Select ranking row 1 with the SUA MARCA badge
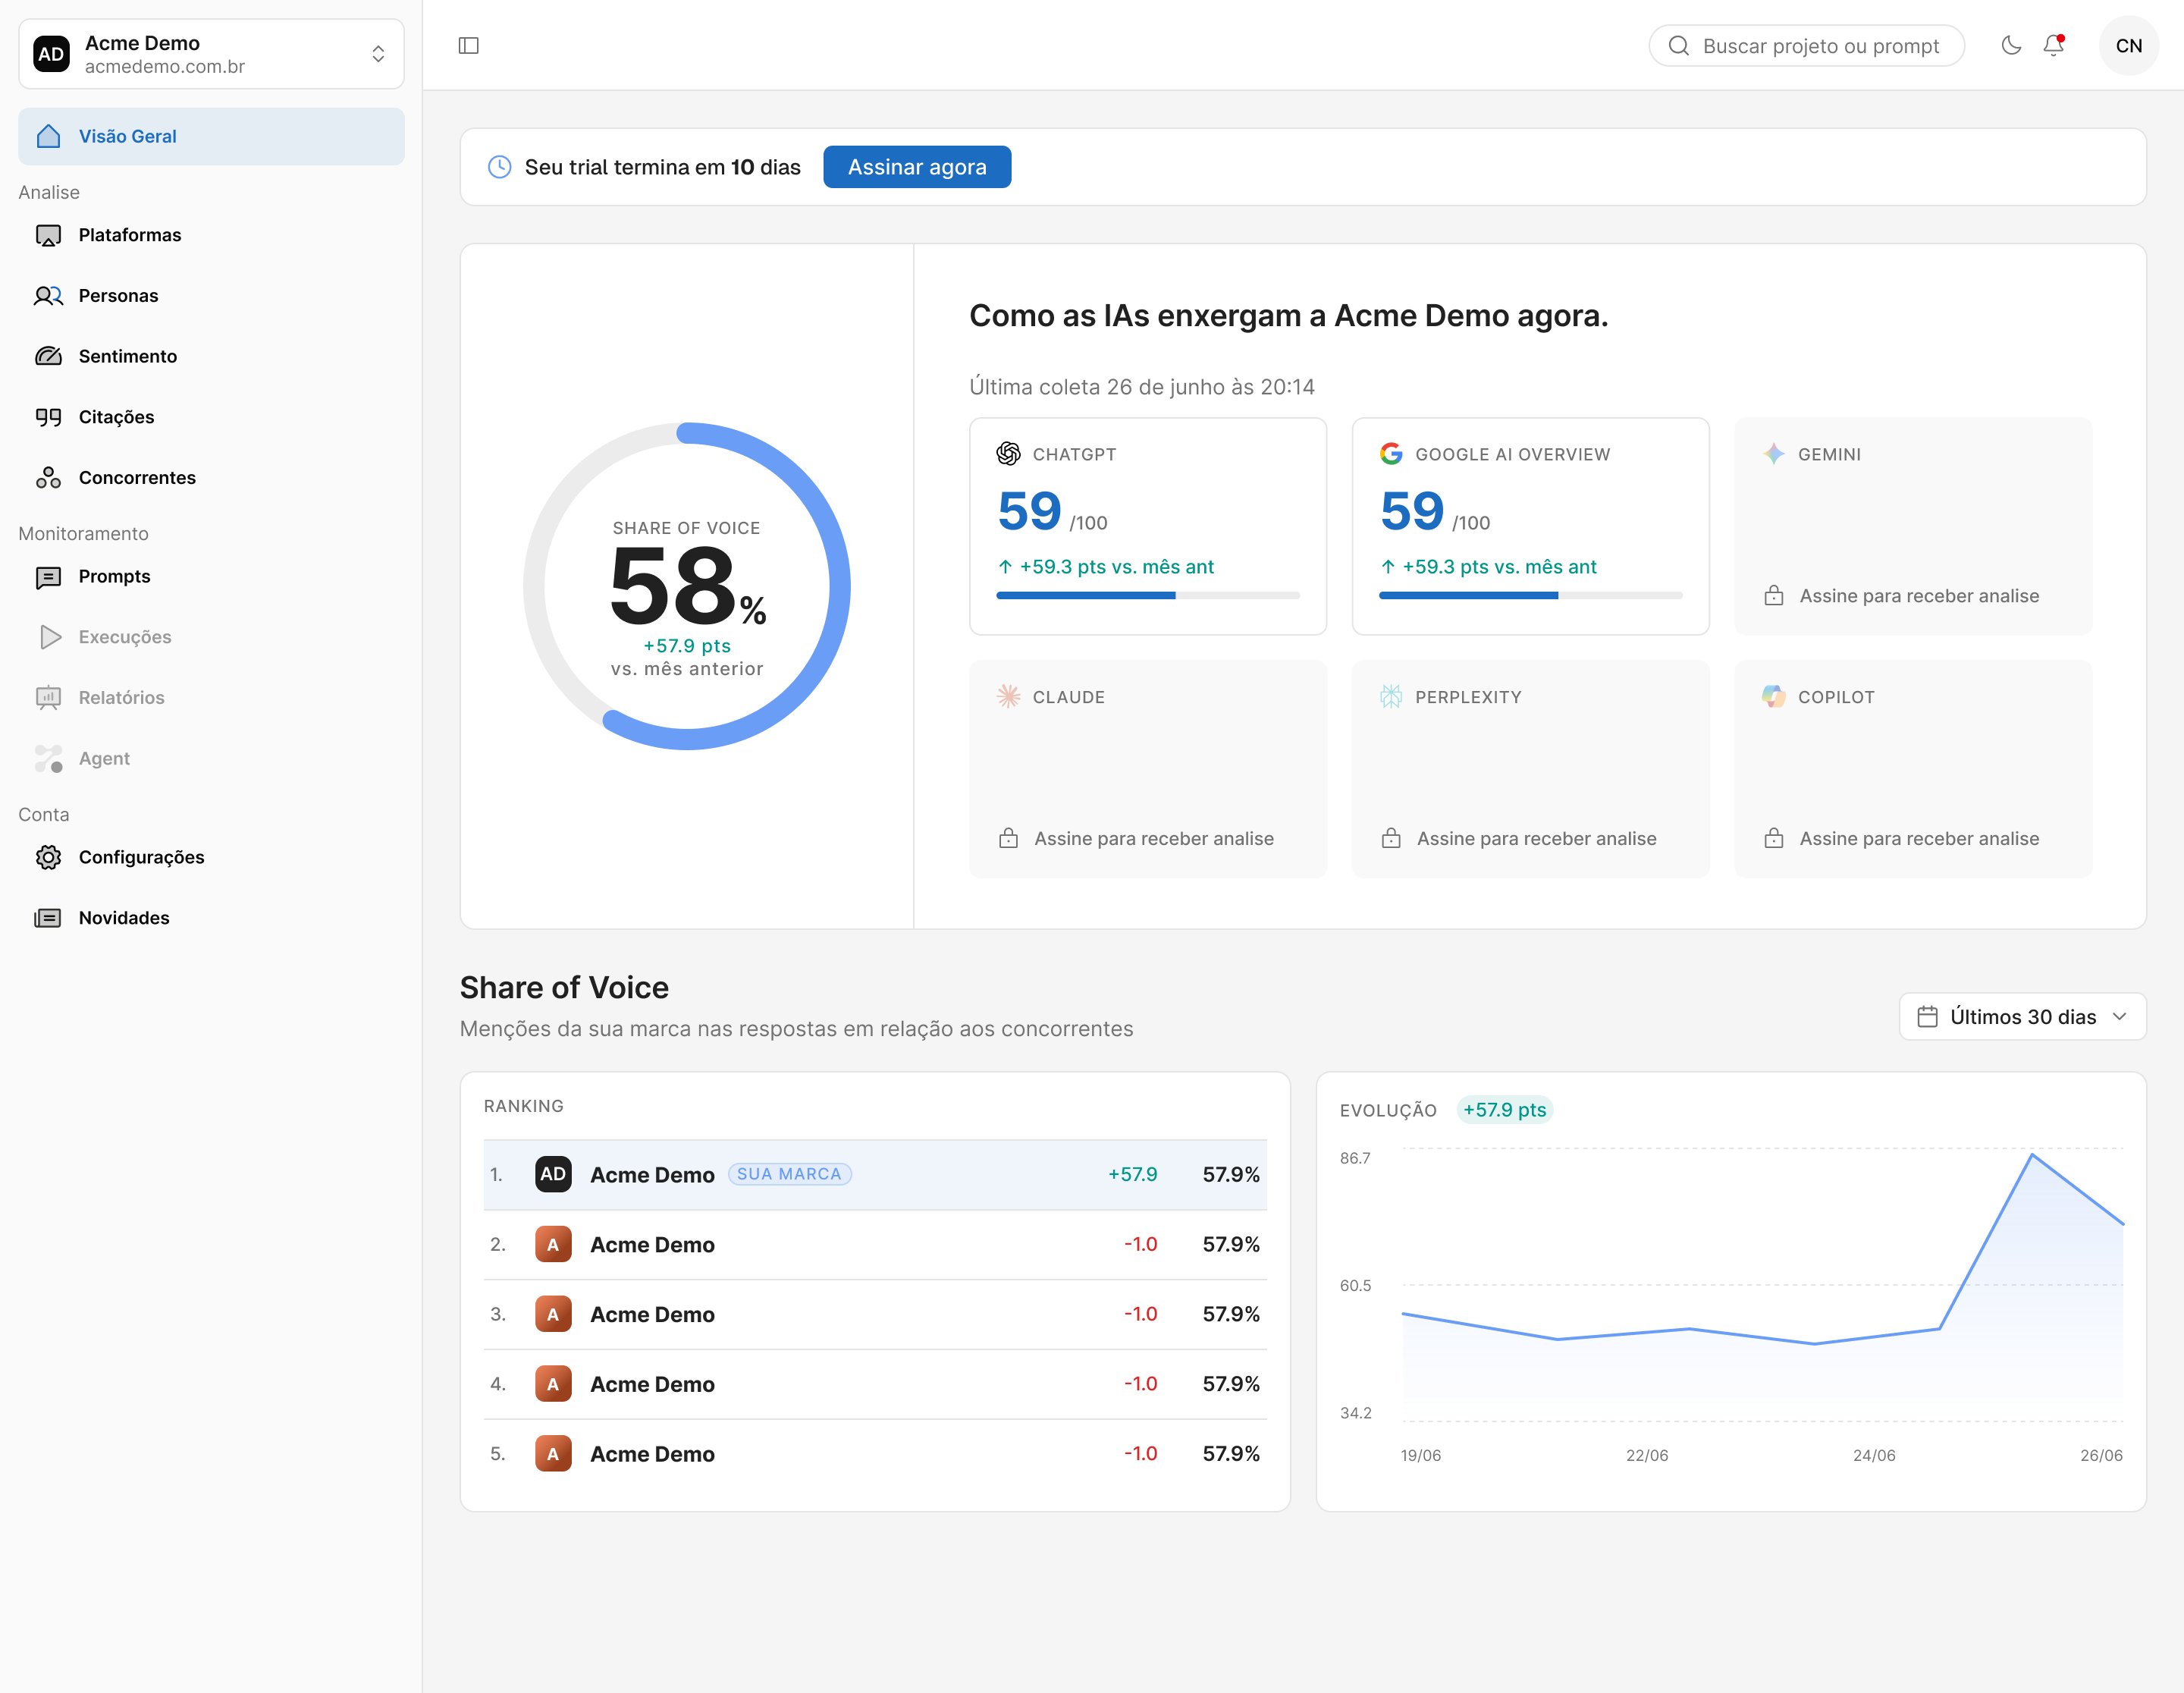Screen dimensions: 2184x1693 point(875,1175)
